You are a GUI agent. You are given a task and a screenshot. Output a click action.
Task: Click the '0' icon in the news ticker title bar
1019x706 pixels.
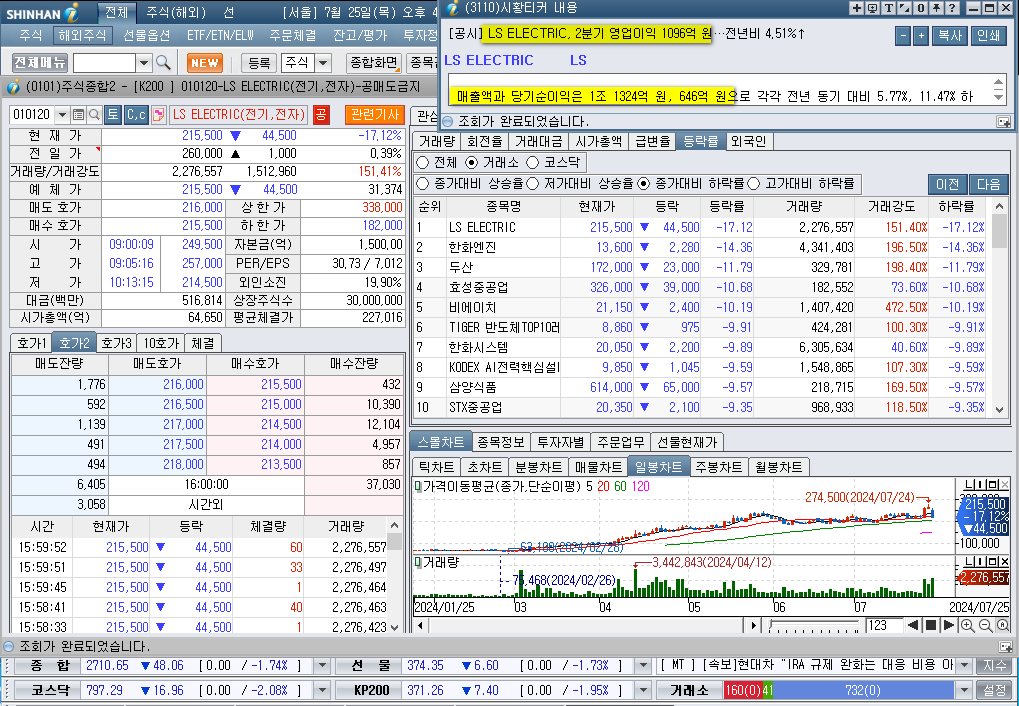click(921, 8)
